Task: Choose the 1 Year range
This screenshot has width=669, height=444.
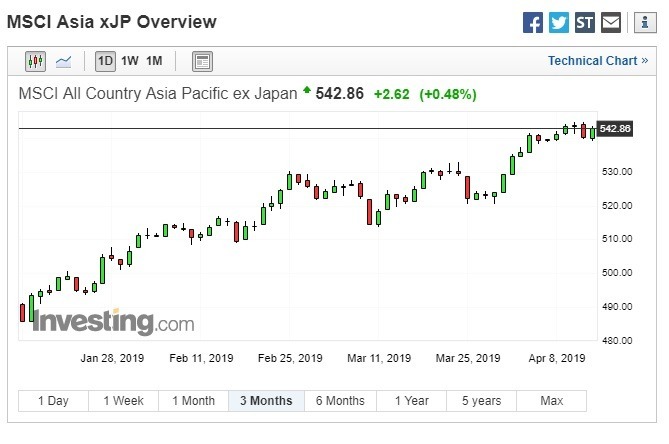Action: 412,401
